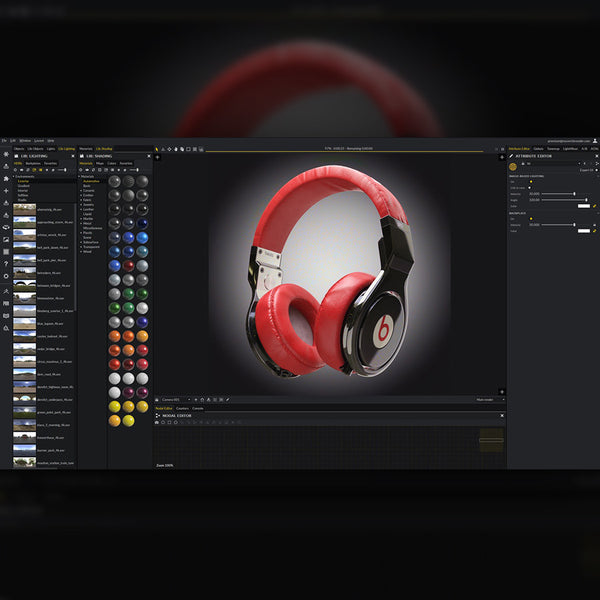Screen dimensions: 600x600
Task: Select the Interior environment category
Action: click(23, 190)
